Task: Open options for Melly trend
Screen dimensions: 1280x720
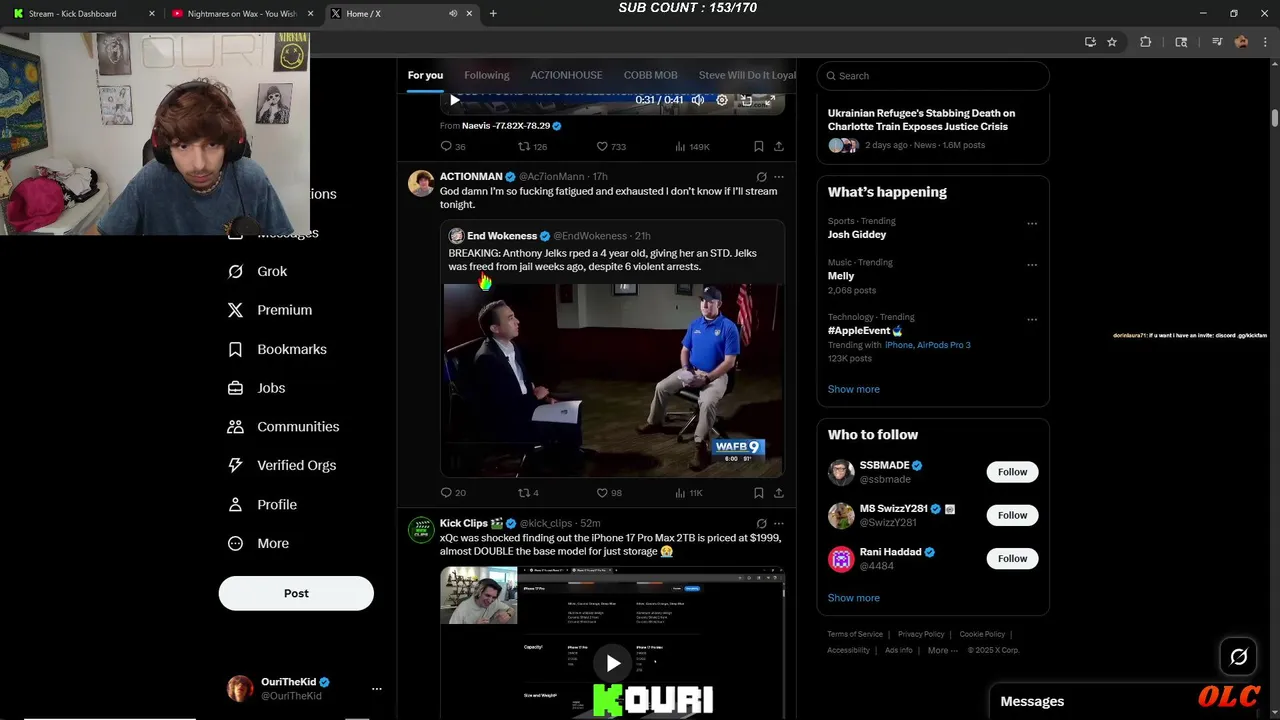Action: click(x=1032, y=265)
